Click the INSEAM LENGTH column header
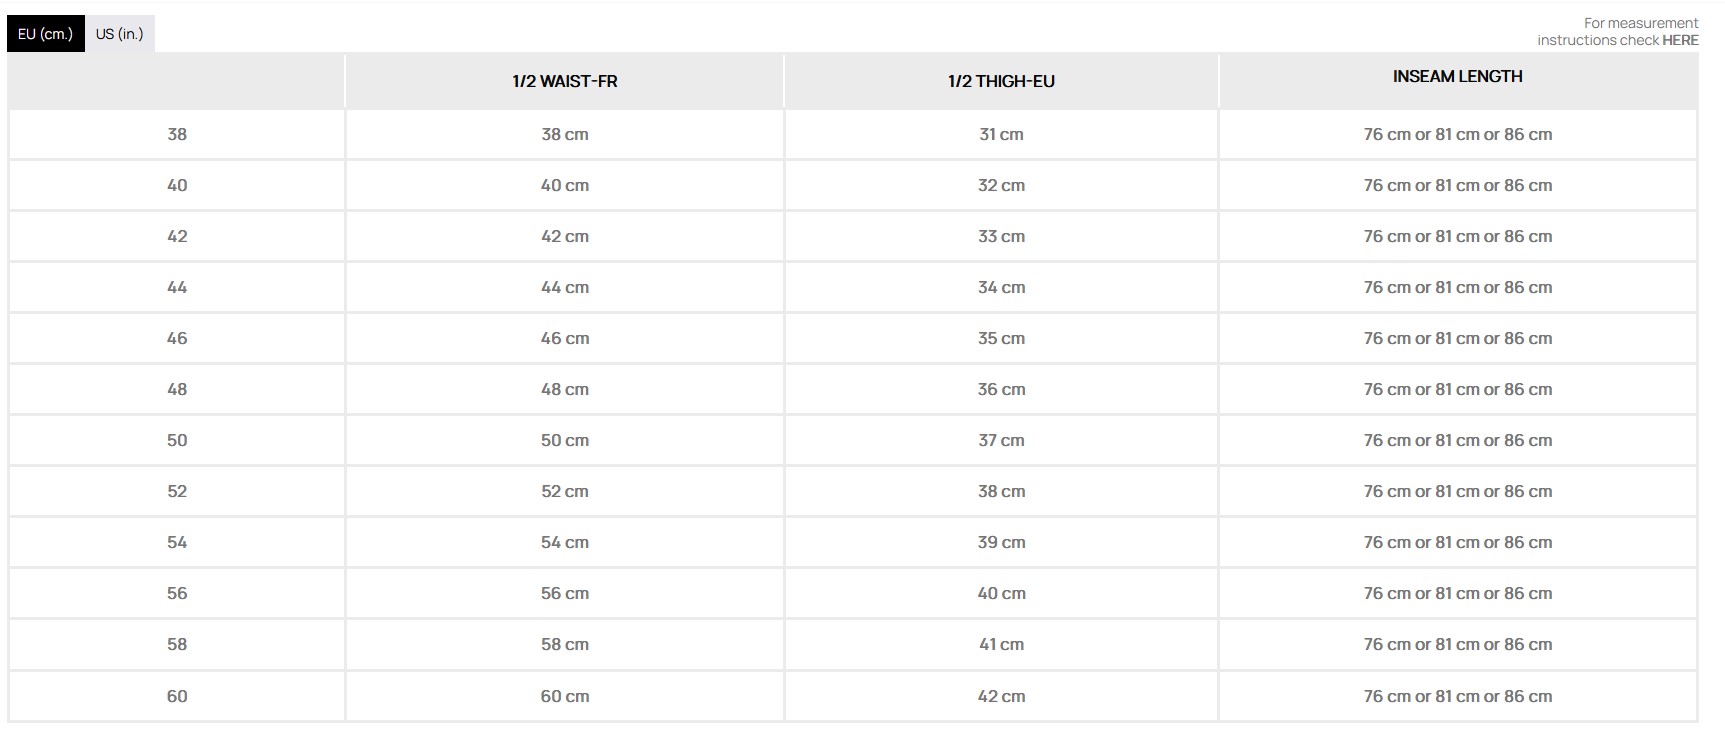The width and height of the screenshot is (1725, 741). point(1457,77)
